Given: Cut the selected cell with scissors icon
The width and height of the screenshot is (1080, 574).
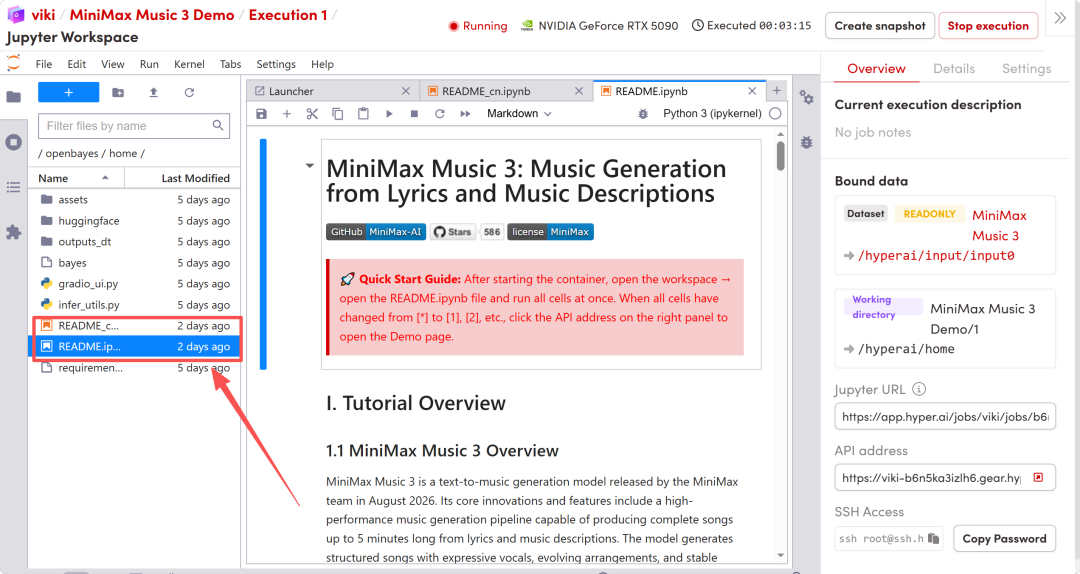Looking at the screenshot, I should 312,114.
